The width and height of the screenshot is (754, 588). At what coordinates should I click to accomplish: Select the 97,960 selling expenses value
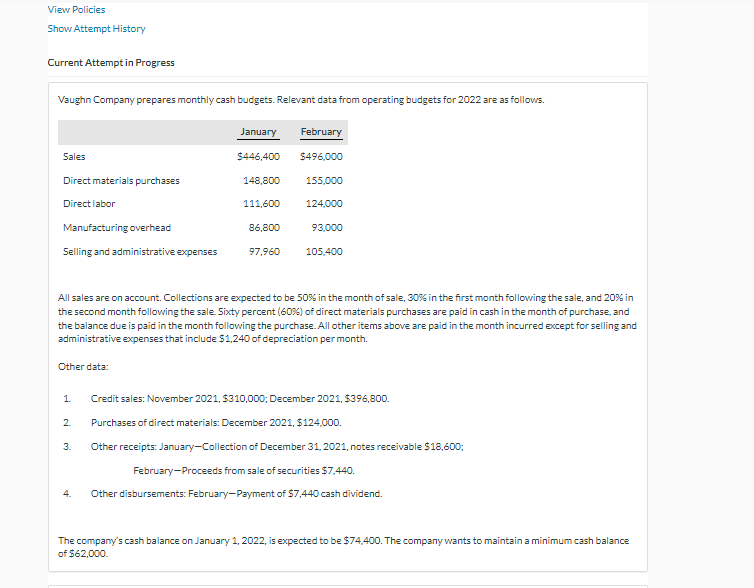[x=264, y=252]
